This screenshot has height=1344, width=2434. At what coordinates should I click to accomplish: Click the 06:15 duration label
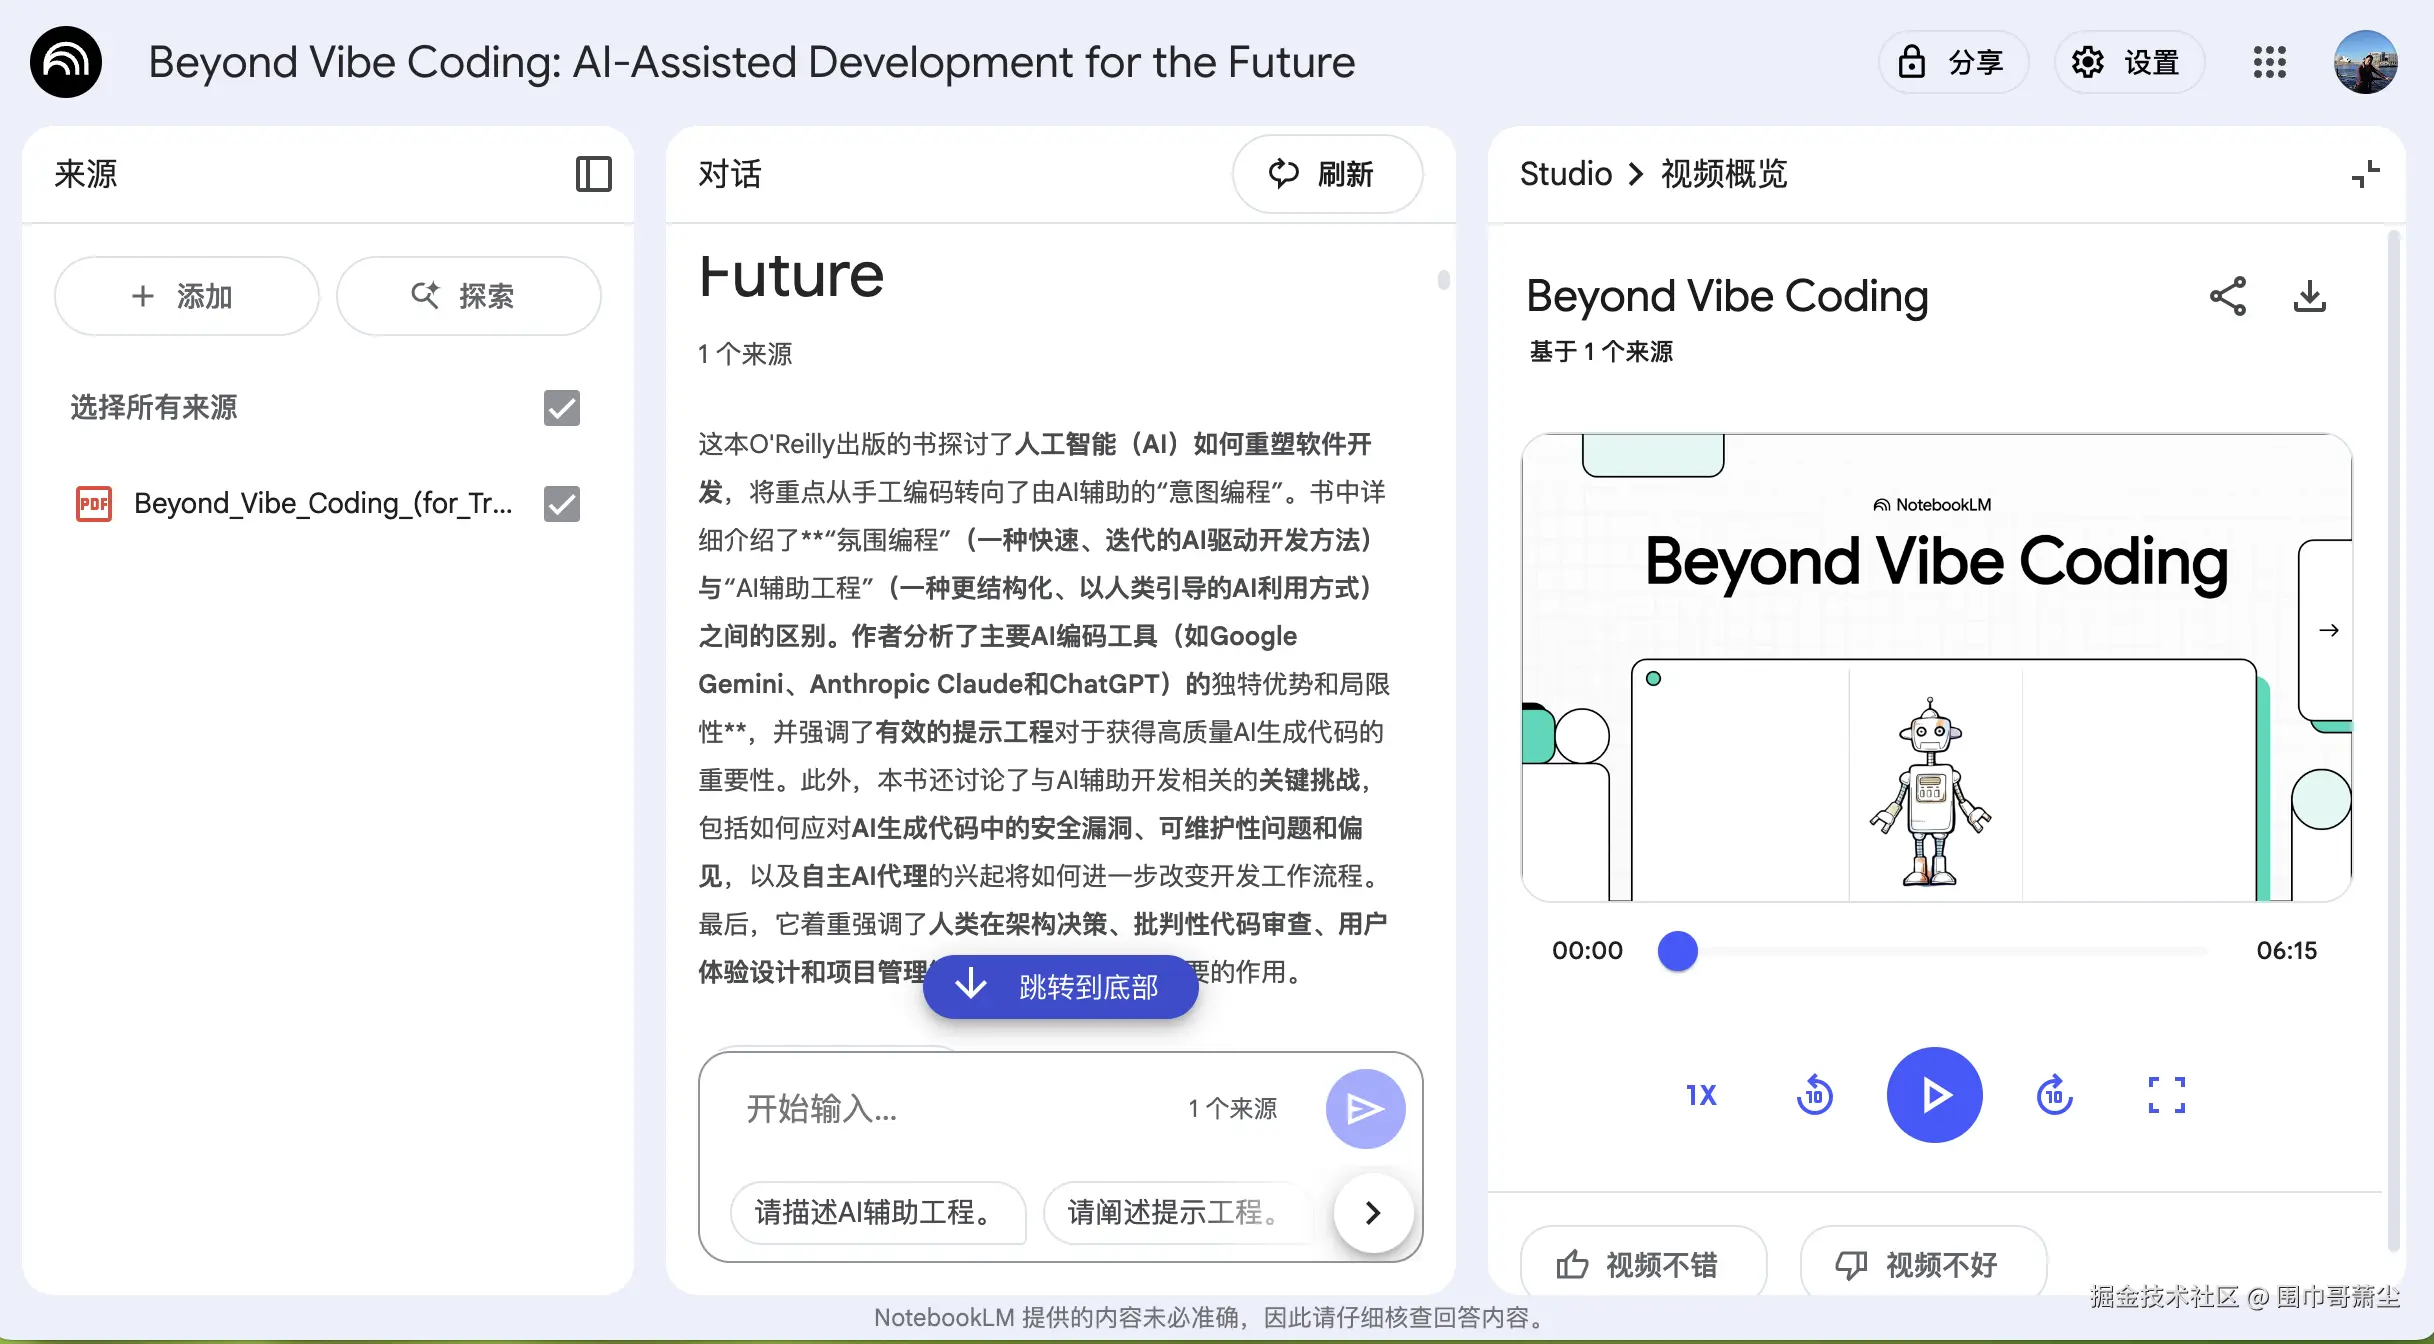(x=2286, y=950)
